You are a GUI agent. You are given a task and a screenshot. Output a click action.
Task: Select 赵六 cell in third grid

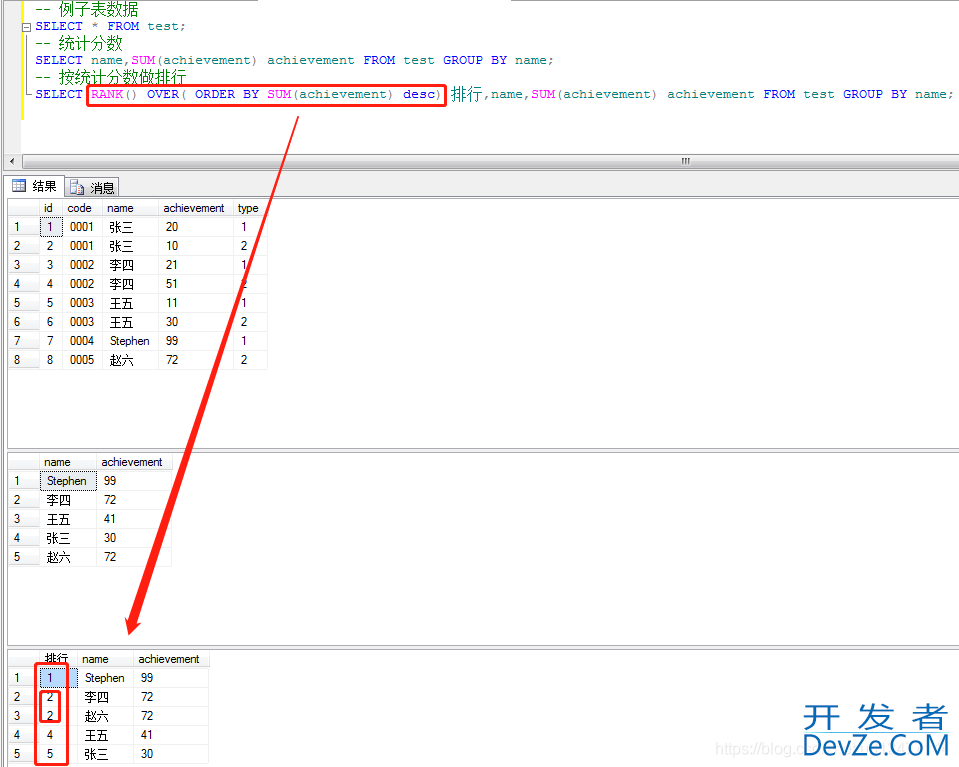tap(105, 716)
